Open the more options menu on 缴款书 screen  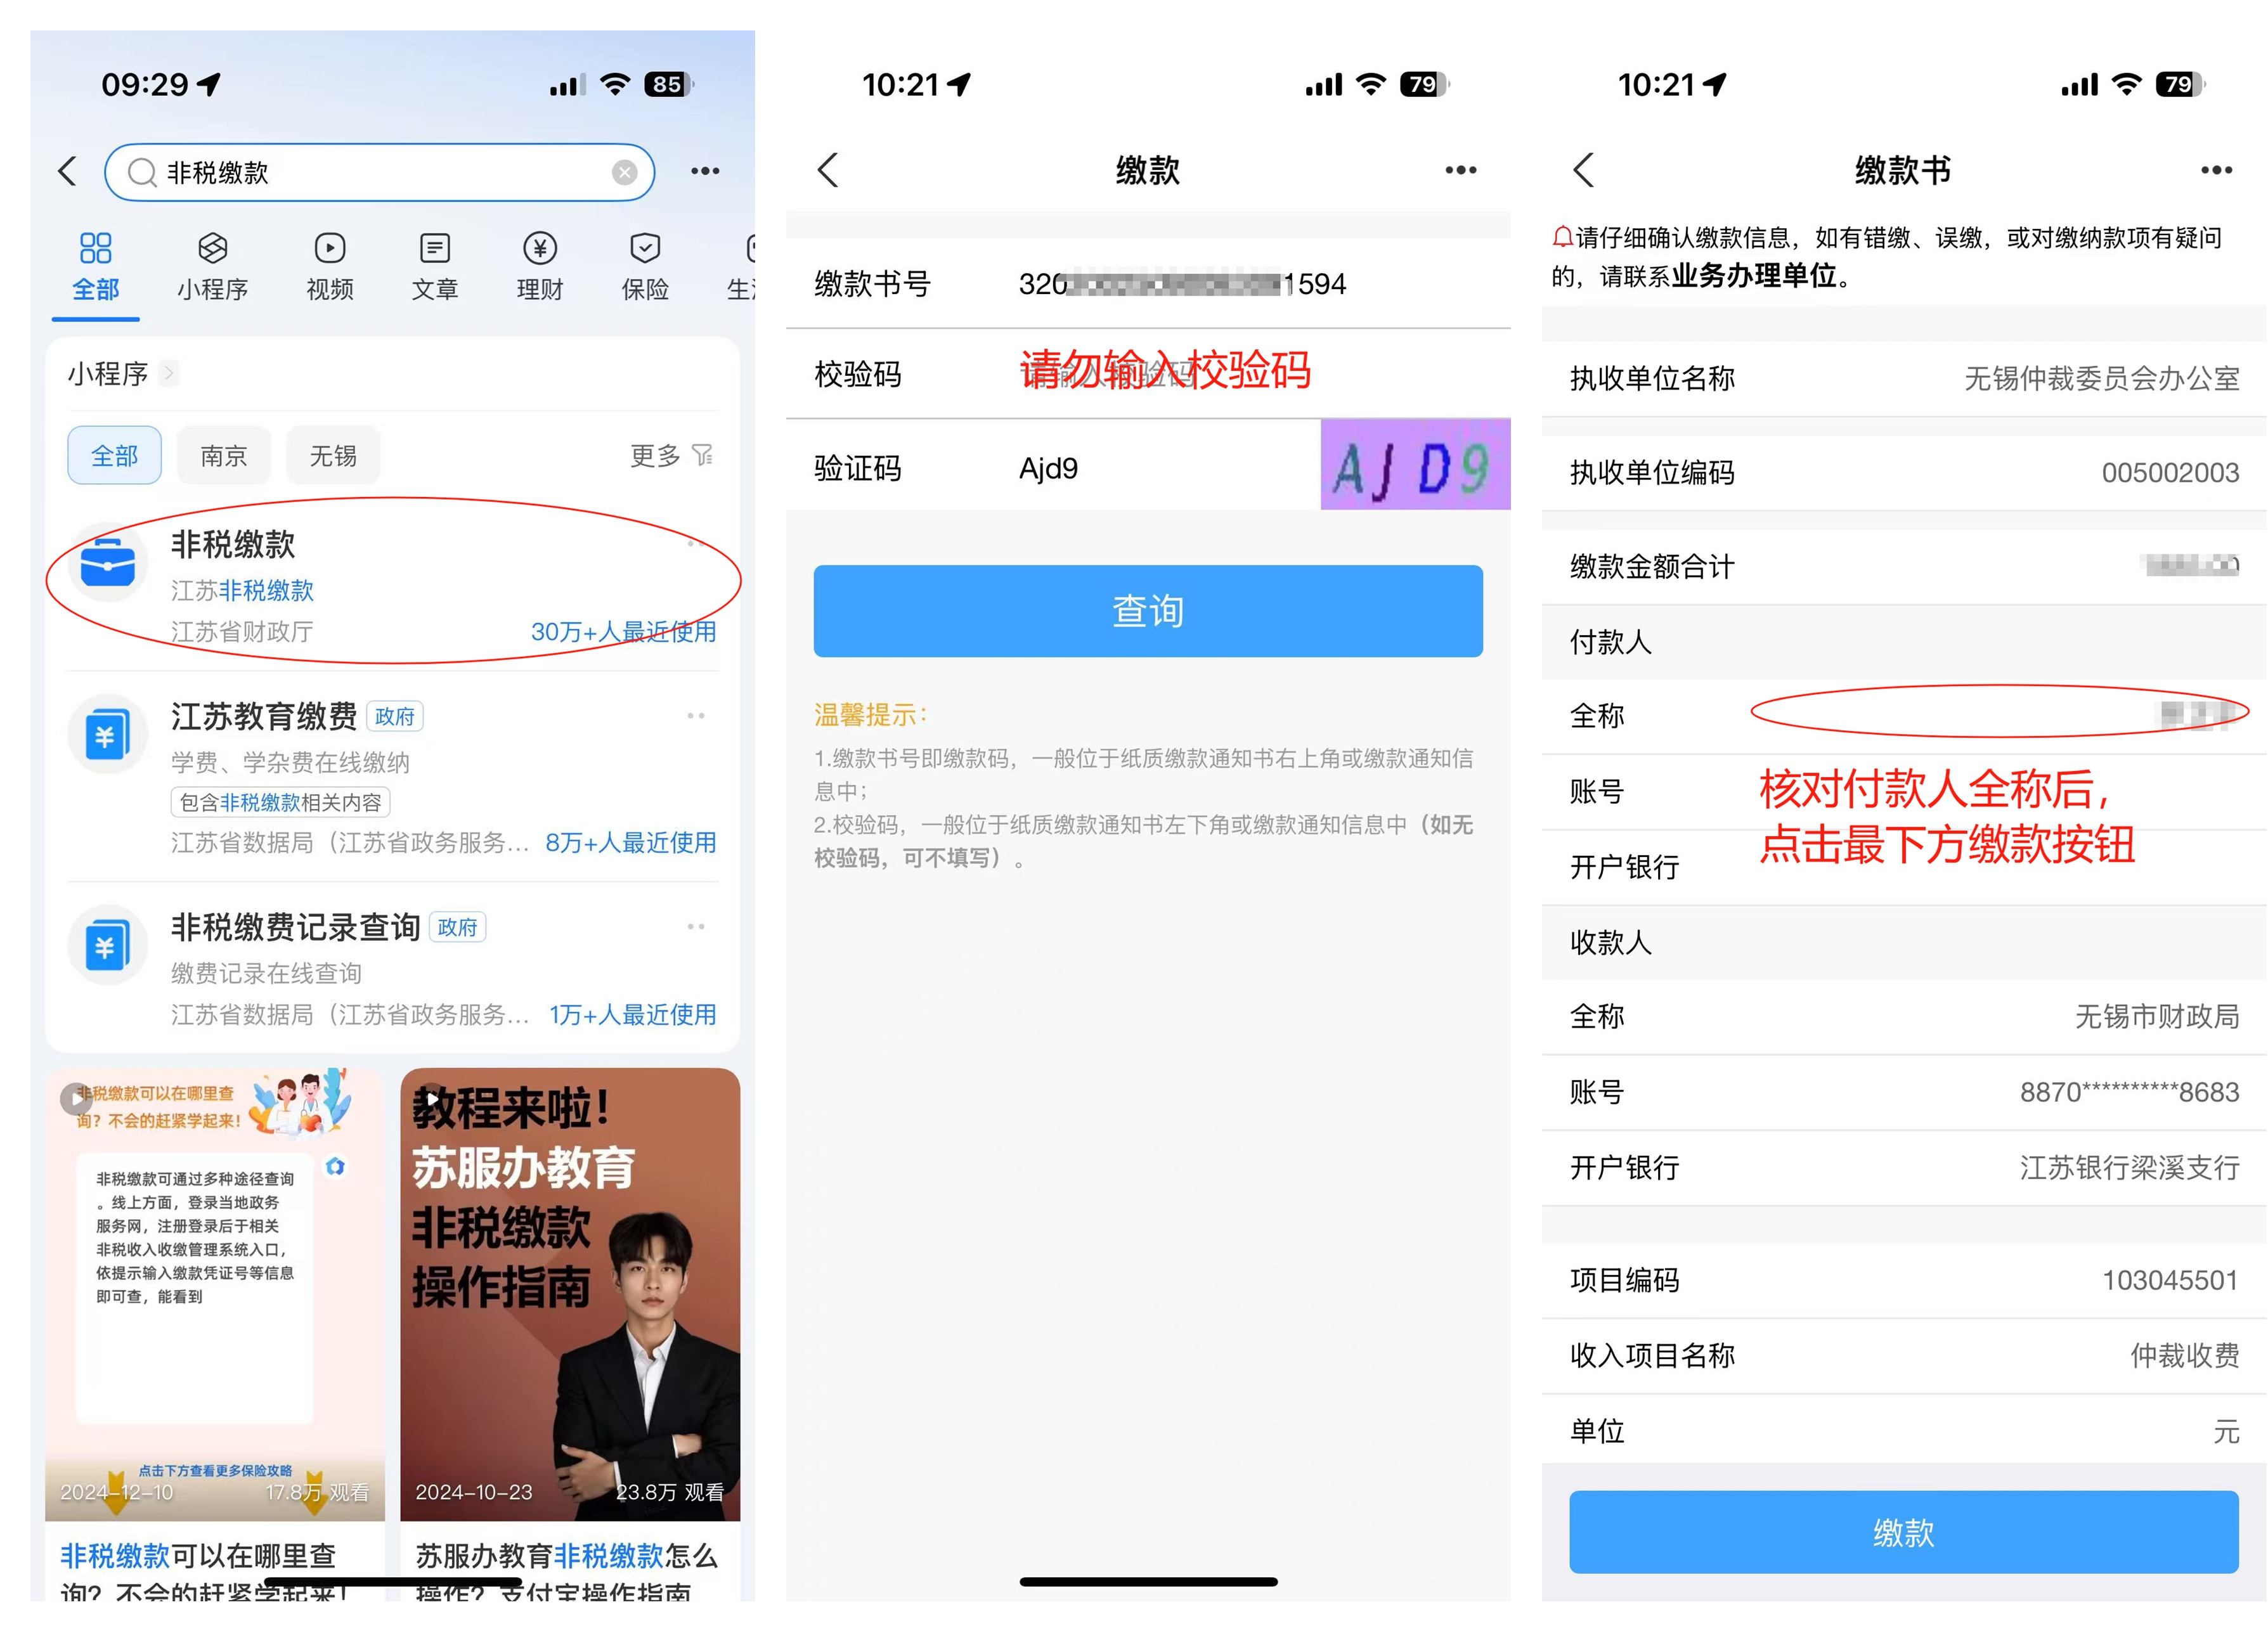2217,170
